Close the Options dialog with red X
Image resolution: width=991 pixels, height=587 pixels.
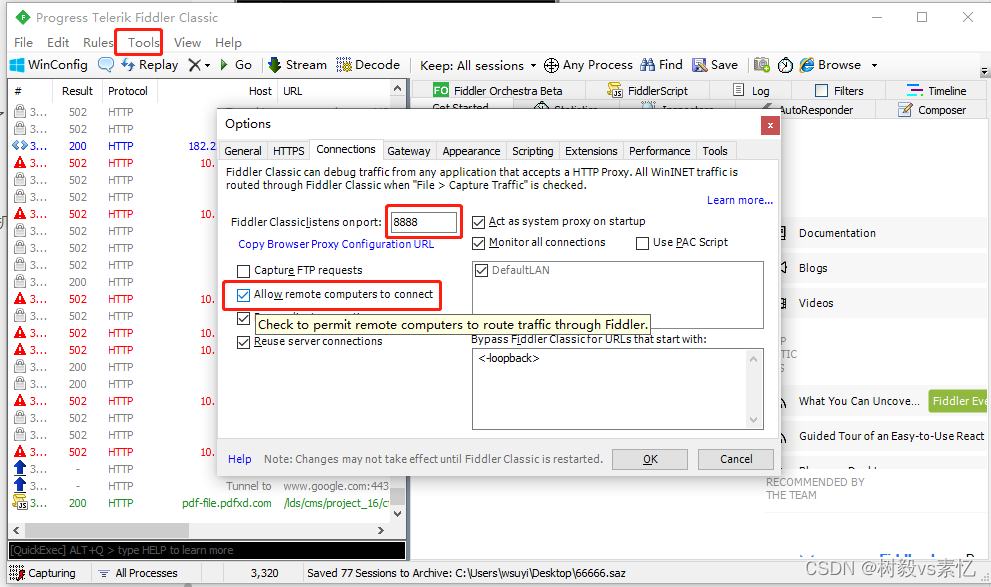pos(770,125)
